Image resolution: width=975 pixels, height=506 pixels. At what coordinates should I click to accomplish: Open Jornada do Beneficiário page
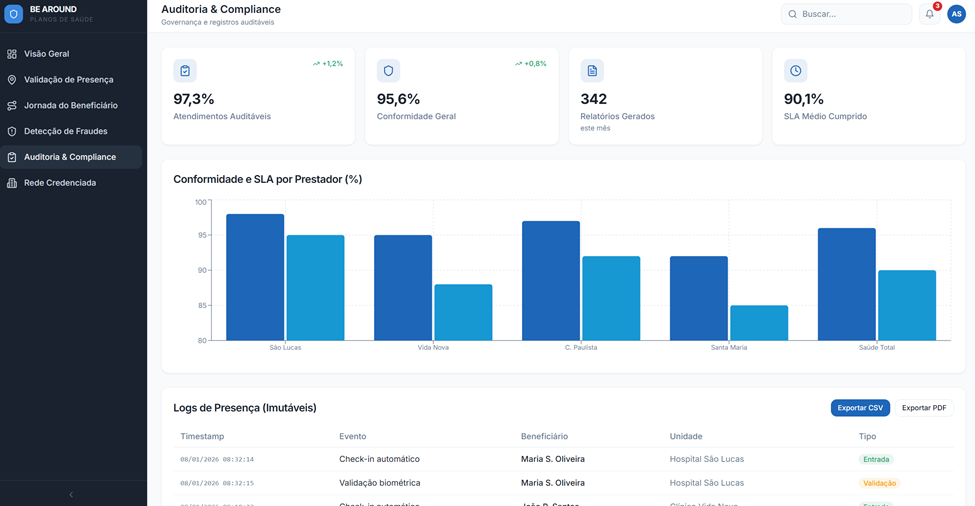click(x=71, y=106)
